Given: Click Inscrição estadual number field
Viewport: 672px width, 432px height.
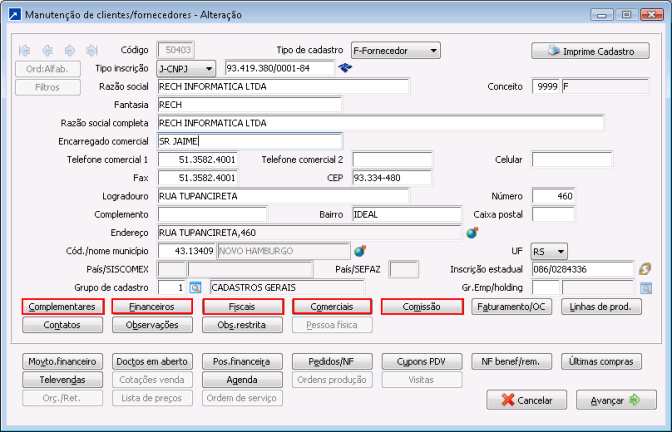Looking at the screenshot, I should click(x=582, y=270).
